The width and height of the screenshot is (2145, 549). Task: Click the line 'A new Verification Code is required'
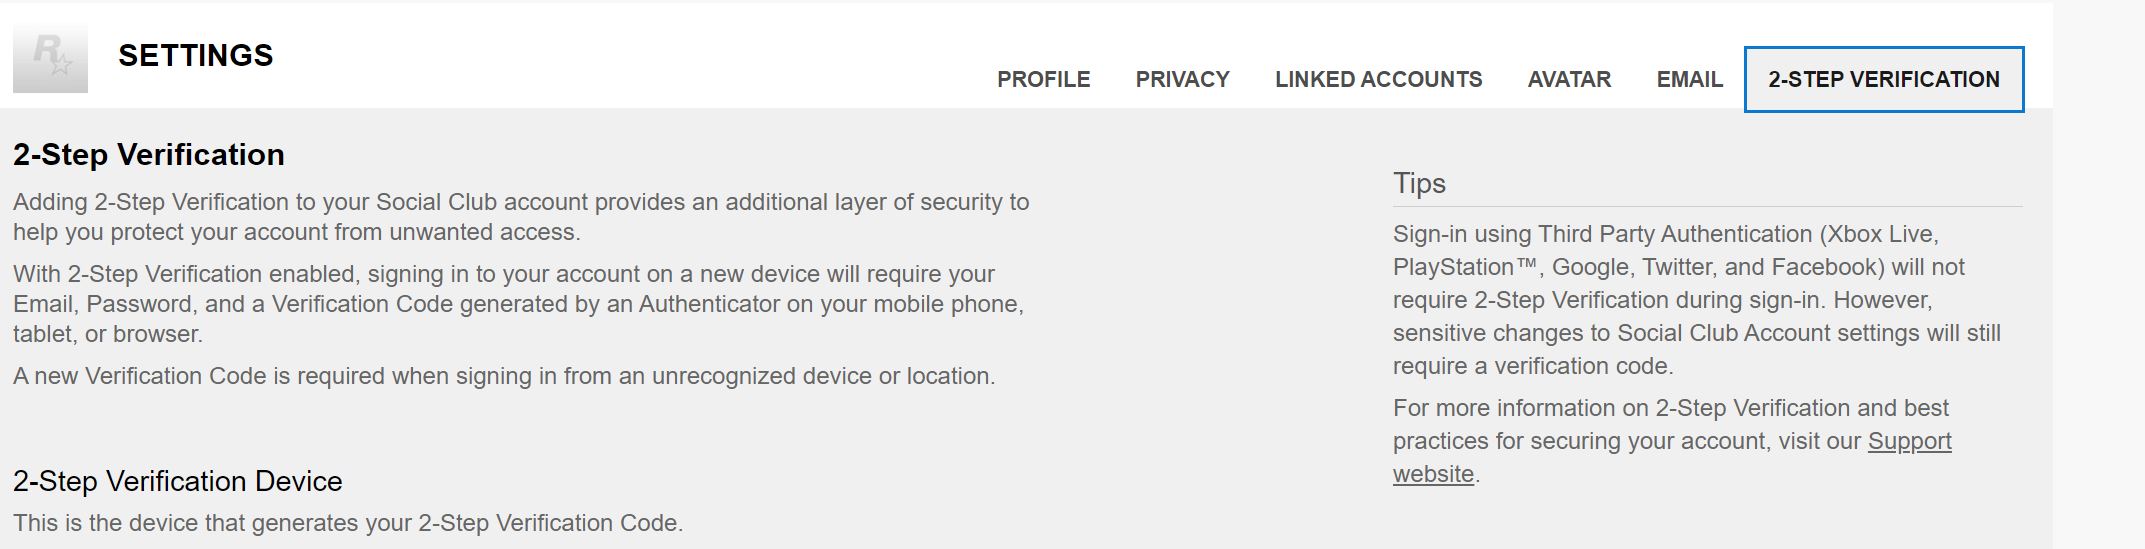tap(504, 377)
